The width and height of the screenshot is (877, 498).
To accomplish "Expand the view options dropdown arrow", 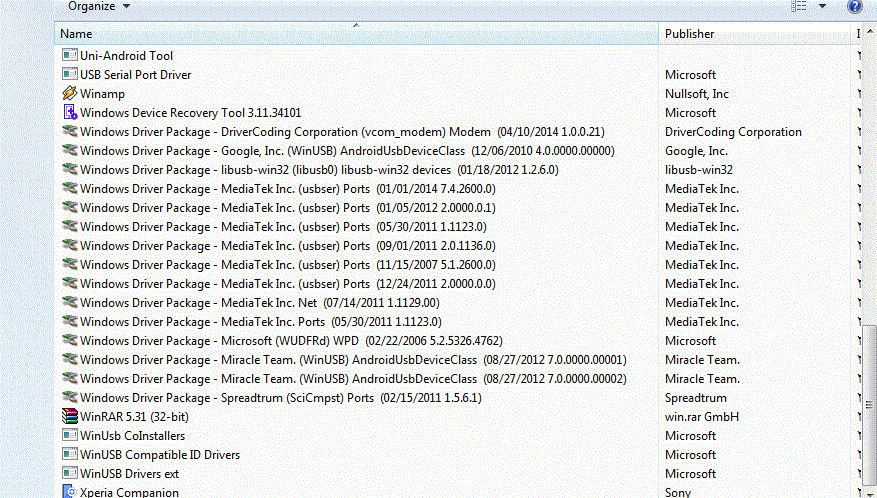I will pyautogui.click(x=822, y=6).
